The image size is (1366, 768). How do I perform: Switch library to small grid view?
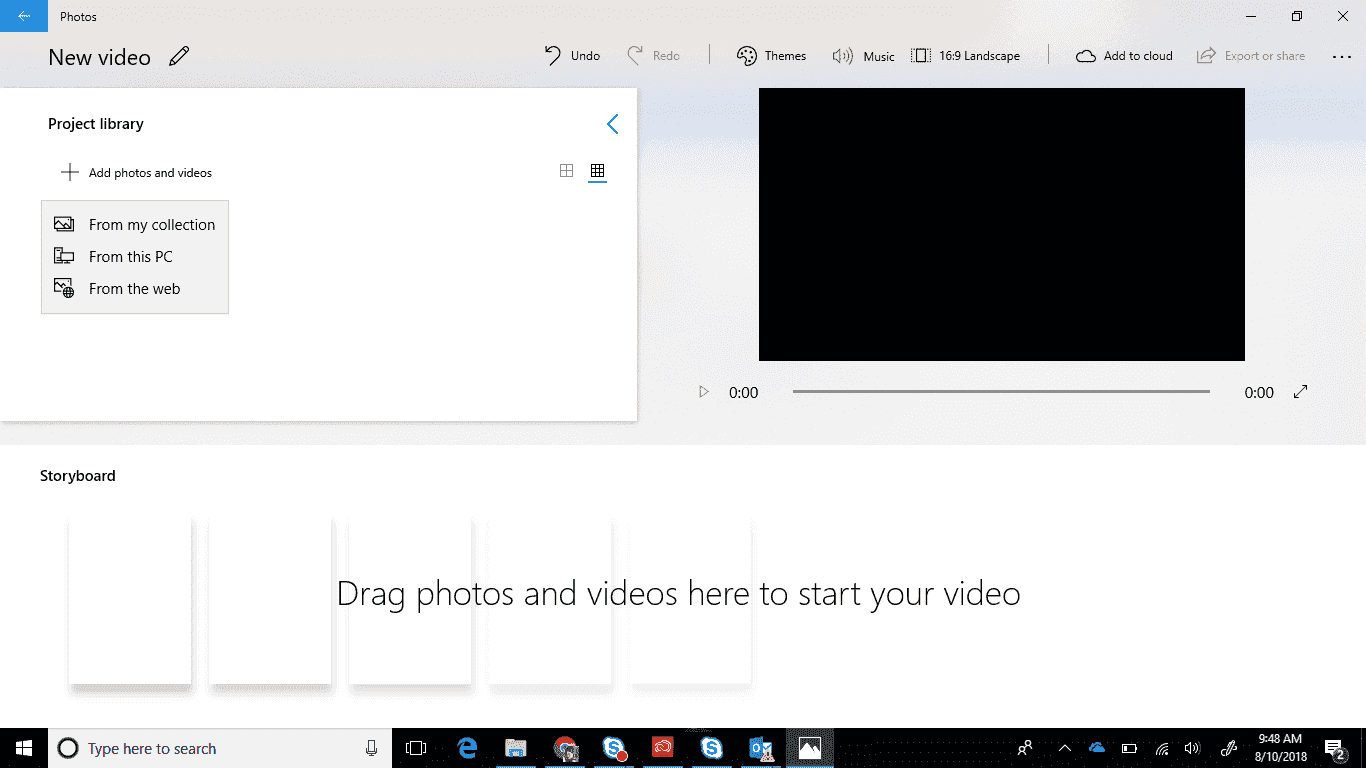click(597, 171)
